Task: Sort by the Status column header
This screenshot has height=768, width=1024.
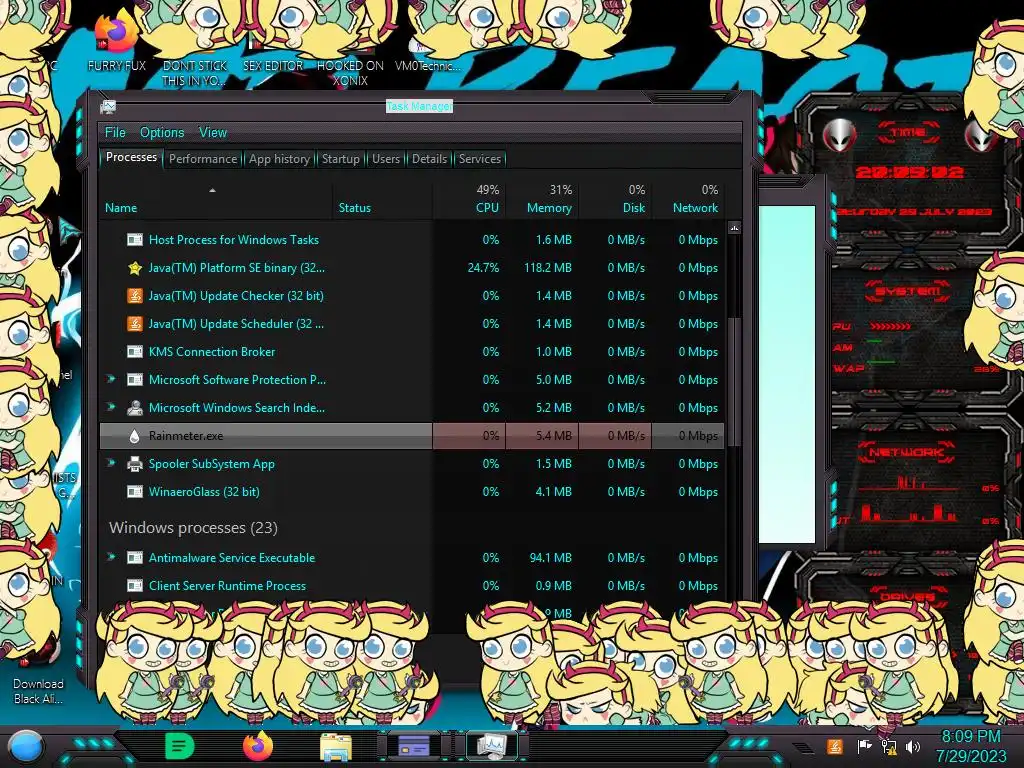Action: coord(382,199)
